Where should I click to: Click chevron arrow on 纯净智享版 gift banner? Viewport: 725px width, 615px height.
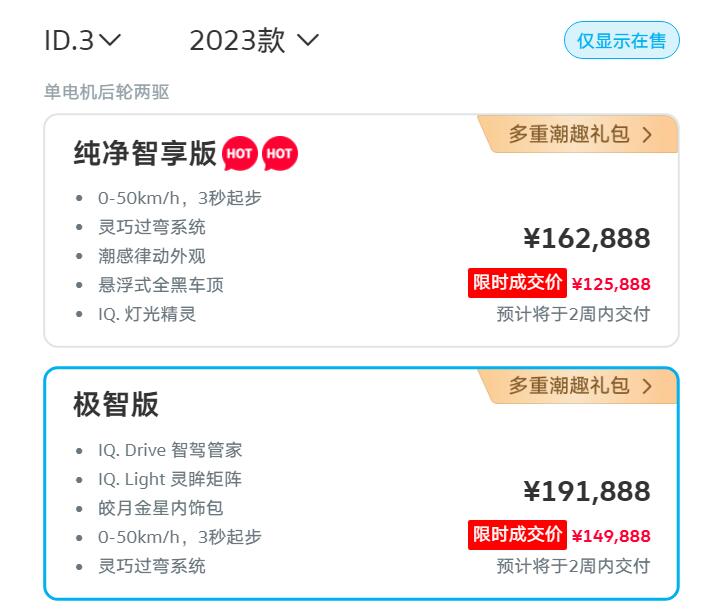click(647, 134)
